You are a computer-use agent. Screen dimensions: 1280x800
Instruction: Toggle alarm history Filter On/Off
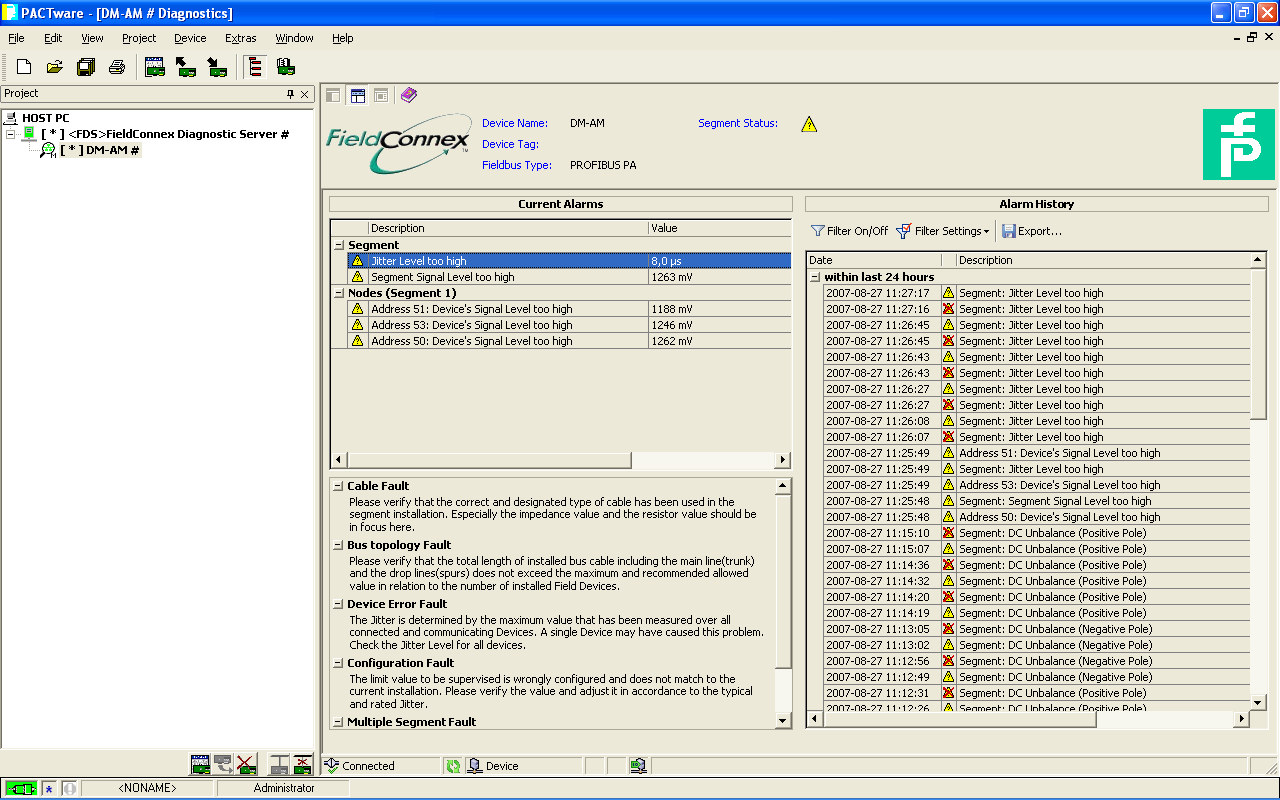pos(849,231)
